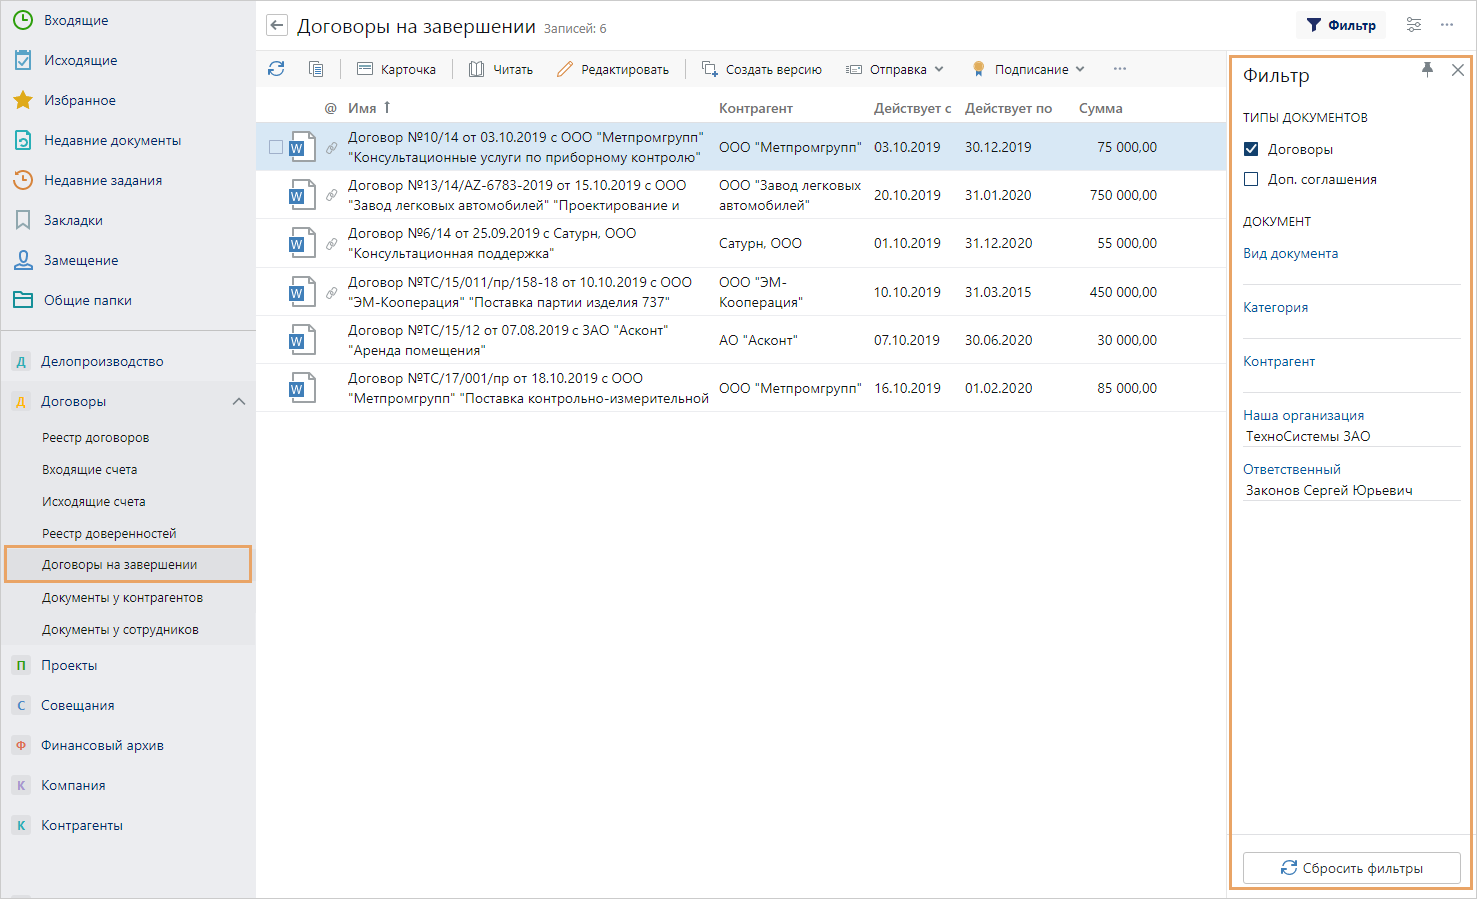This screenshot has height=899, width=1477.
Task: Select the first contract row checkbox
Action: coord(276,147)
